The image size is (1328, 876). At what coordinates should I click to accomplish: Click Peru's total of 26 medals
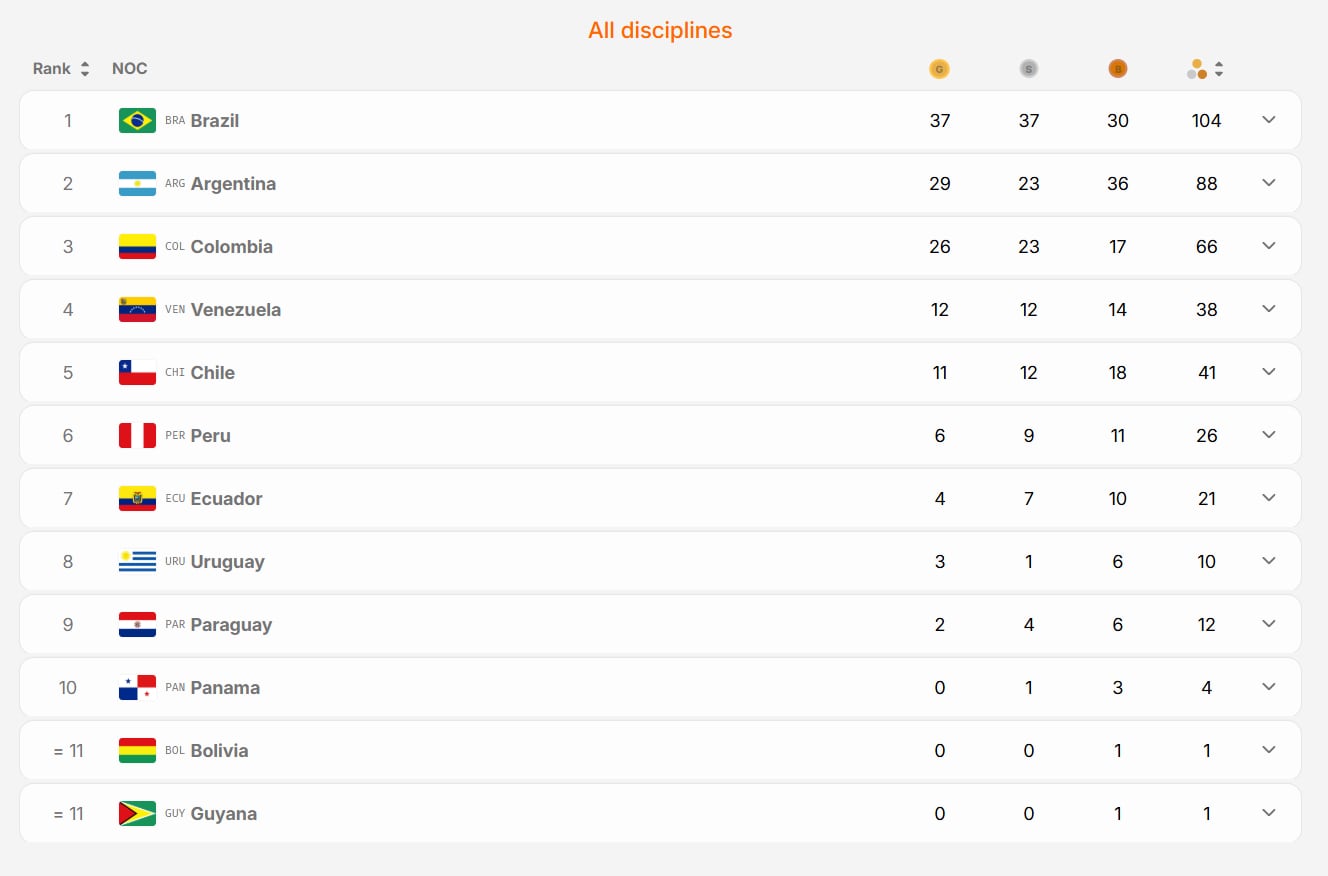[x=1207, y=436]
